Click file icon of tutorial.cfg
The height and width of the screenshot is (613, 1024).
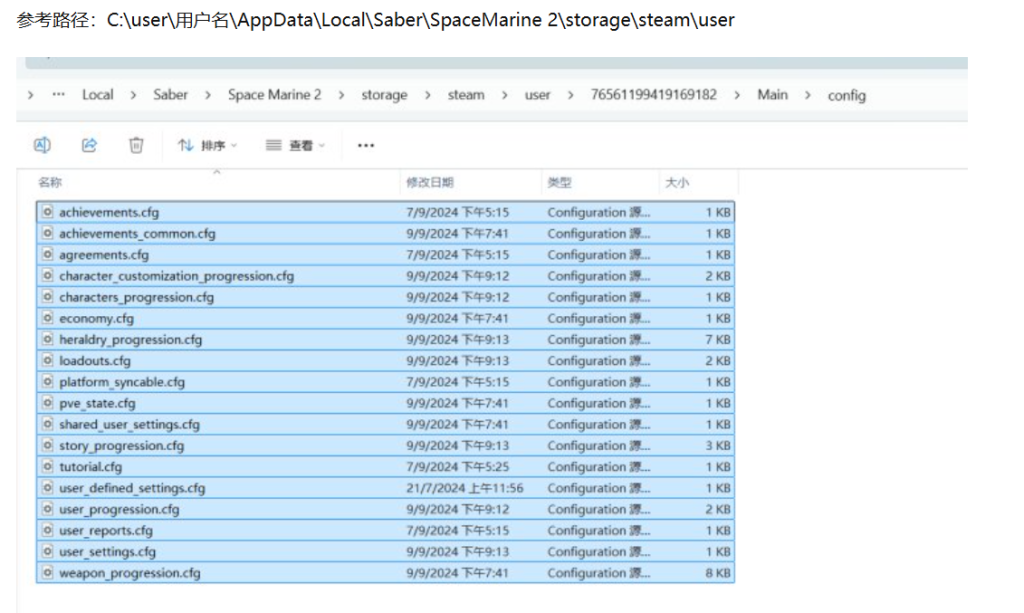[47, 466]
